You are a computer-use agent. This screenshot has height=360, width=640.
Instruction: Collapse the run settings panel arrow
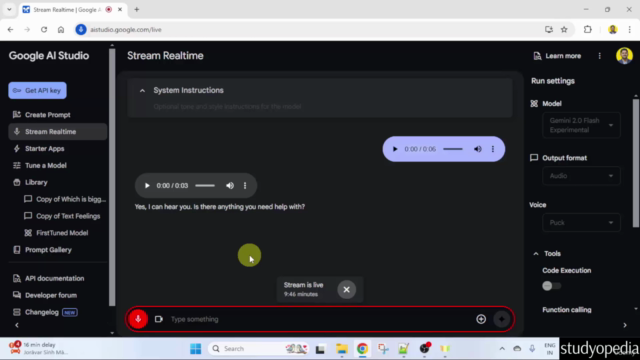[x=625, y=325]
